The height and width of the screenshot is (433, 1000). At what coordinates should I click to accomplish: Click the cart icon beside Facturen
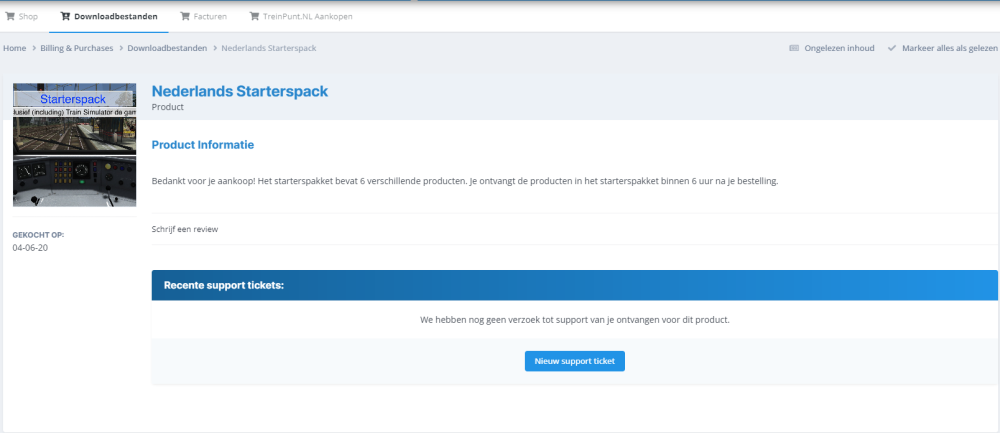click(185, 16)
